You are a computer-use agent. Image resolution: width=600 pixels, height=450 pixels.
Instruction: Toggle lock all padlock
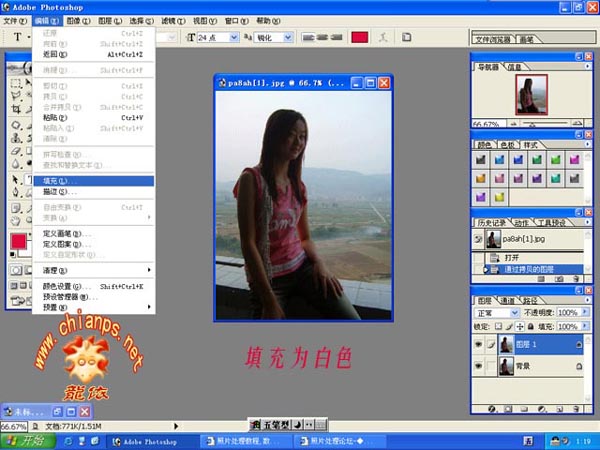pyautogui.click(x=531, y=326)
